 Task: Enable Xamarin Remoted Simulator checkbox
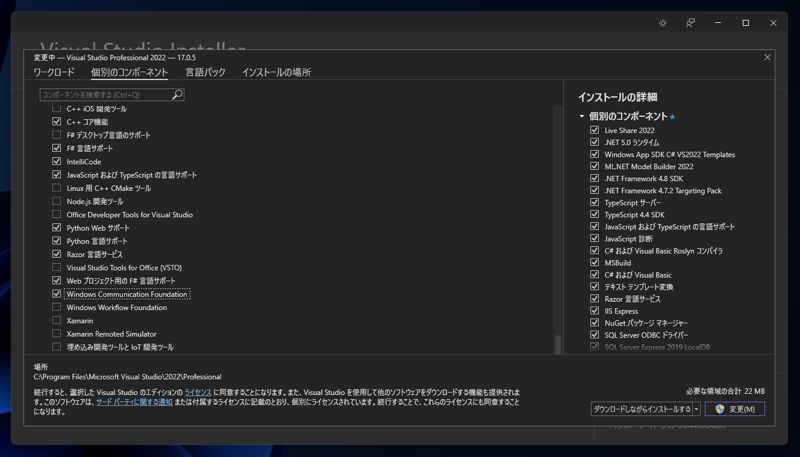click(x=56, y=334)
